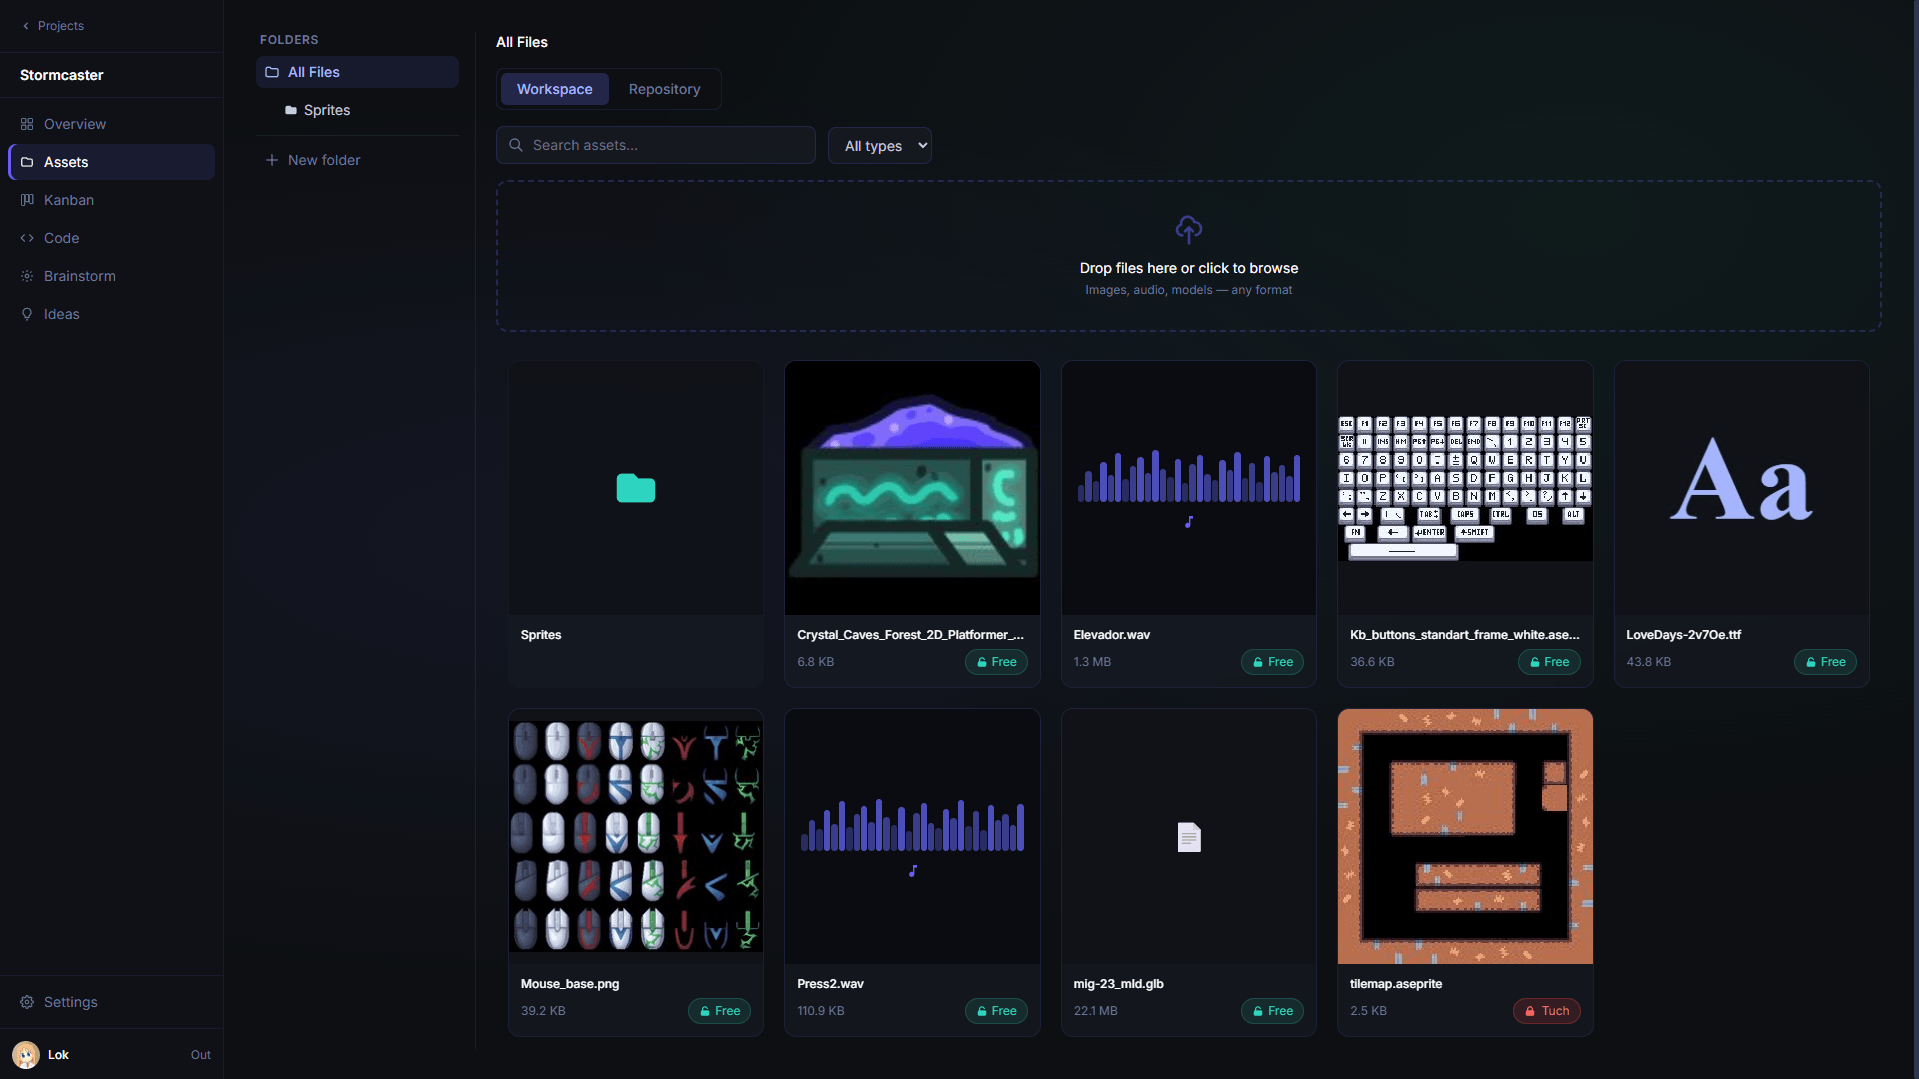Click Free lock badge on Crystal_Caves file
The image size is (1919, 1079).
pos(996,662)
